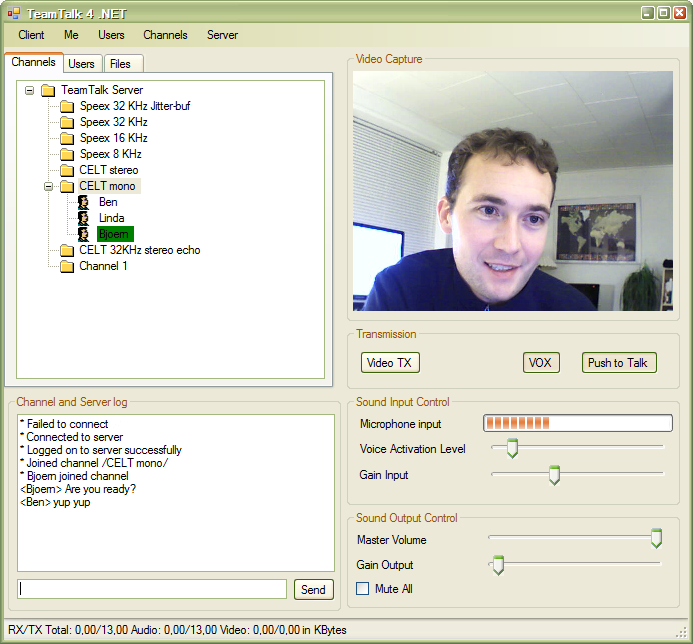Select the user icon next to Ben
This screenshot has height=644, width=693.
[x=85, y=202]
